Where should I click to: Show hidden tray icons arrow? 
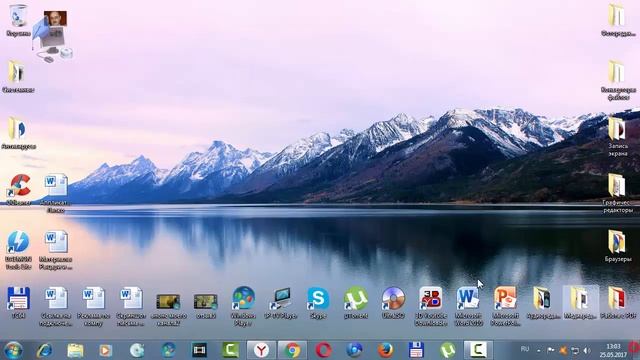539,350
